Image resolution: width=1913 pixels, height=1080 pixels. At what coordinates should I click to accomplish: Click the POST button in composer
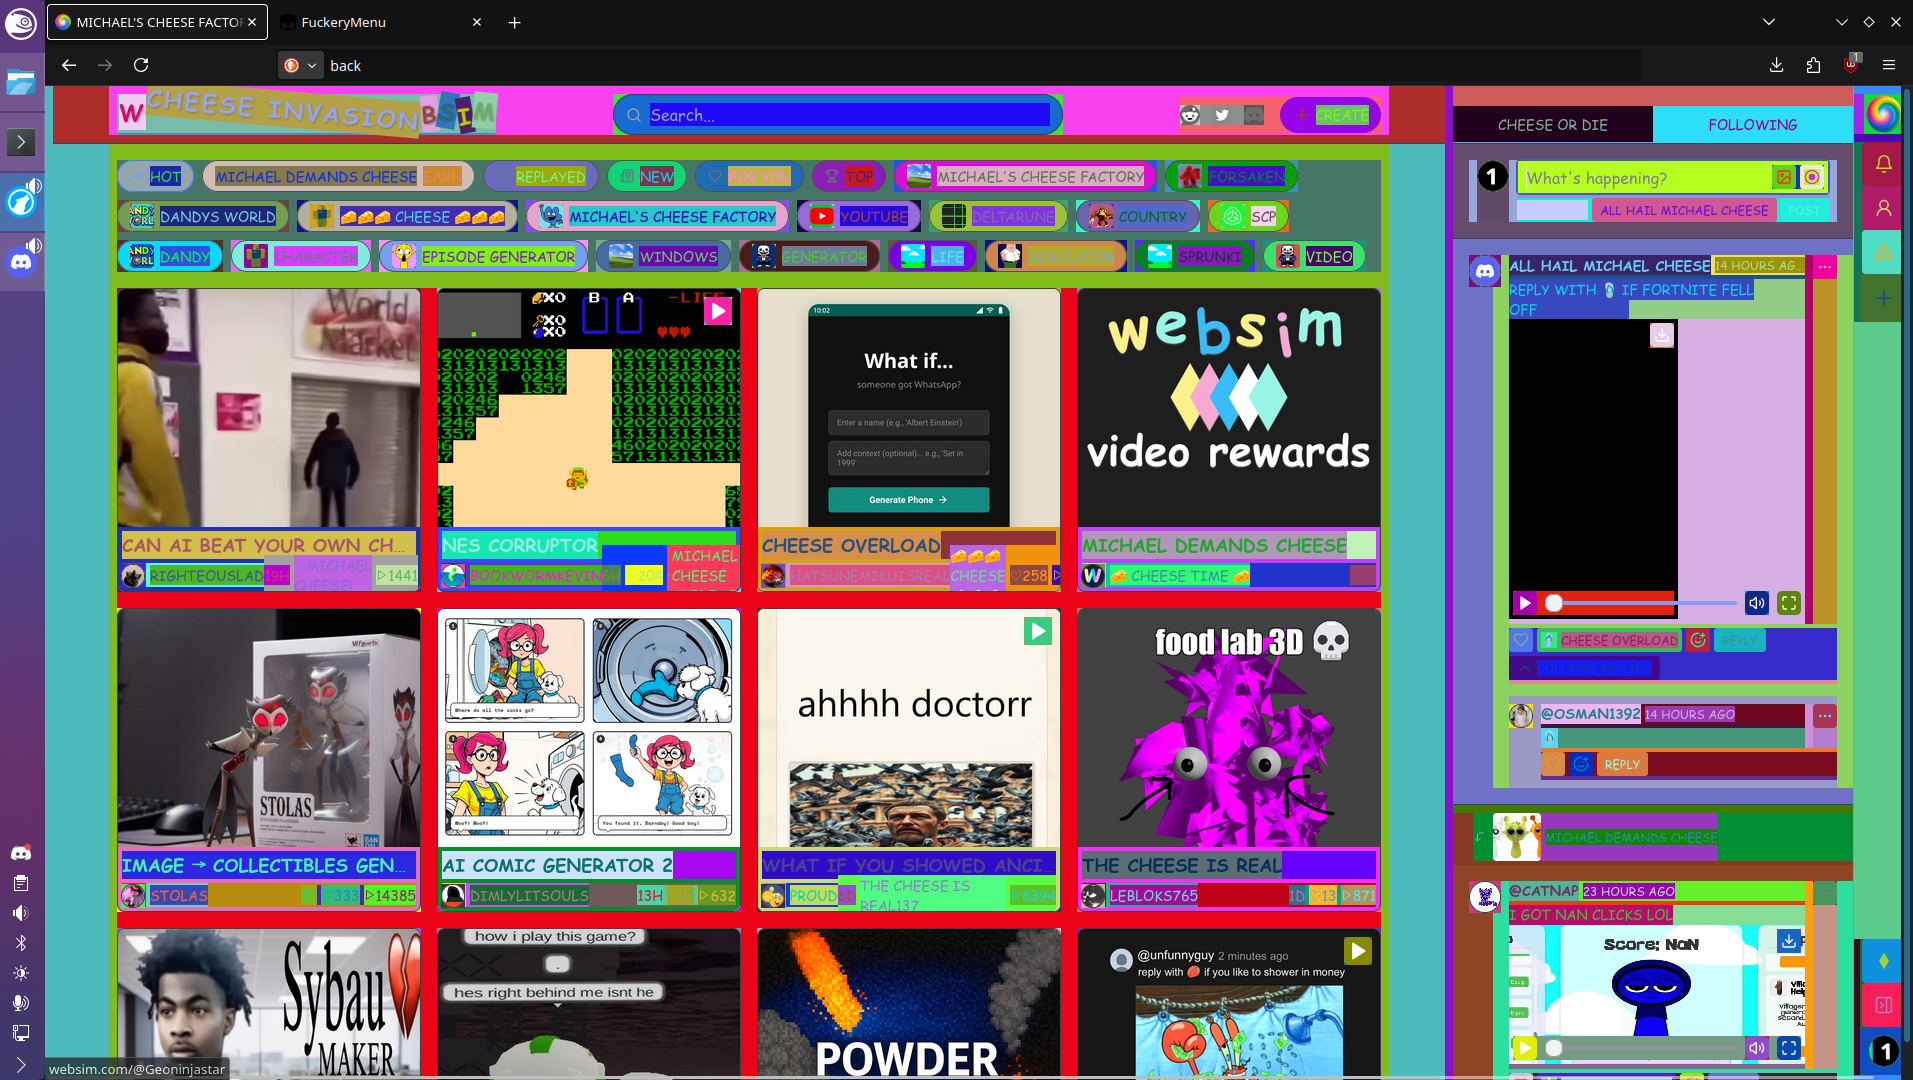click(1804, 210)
